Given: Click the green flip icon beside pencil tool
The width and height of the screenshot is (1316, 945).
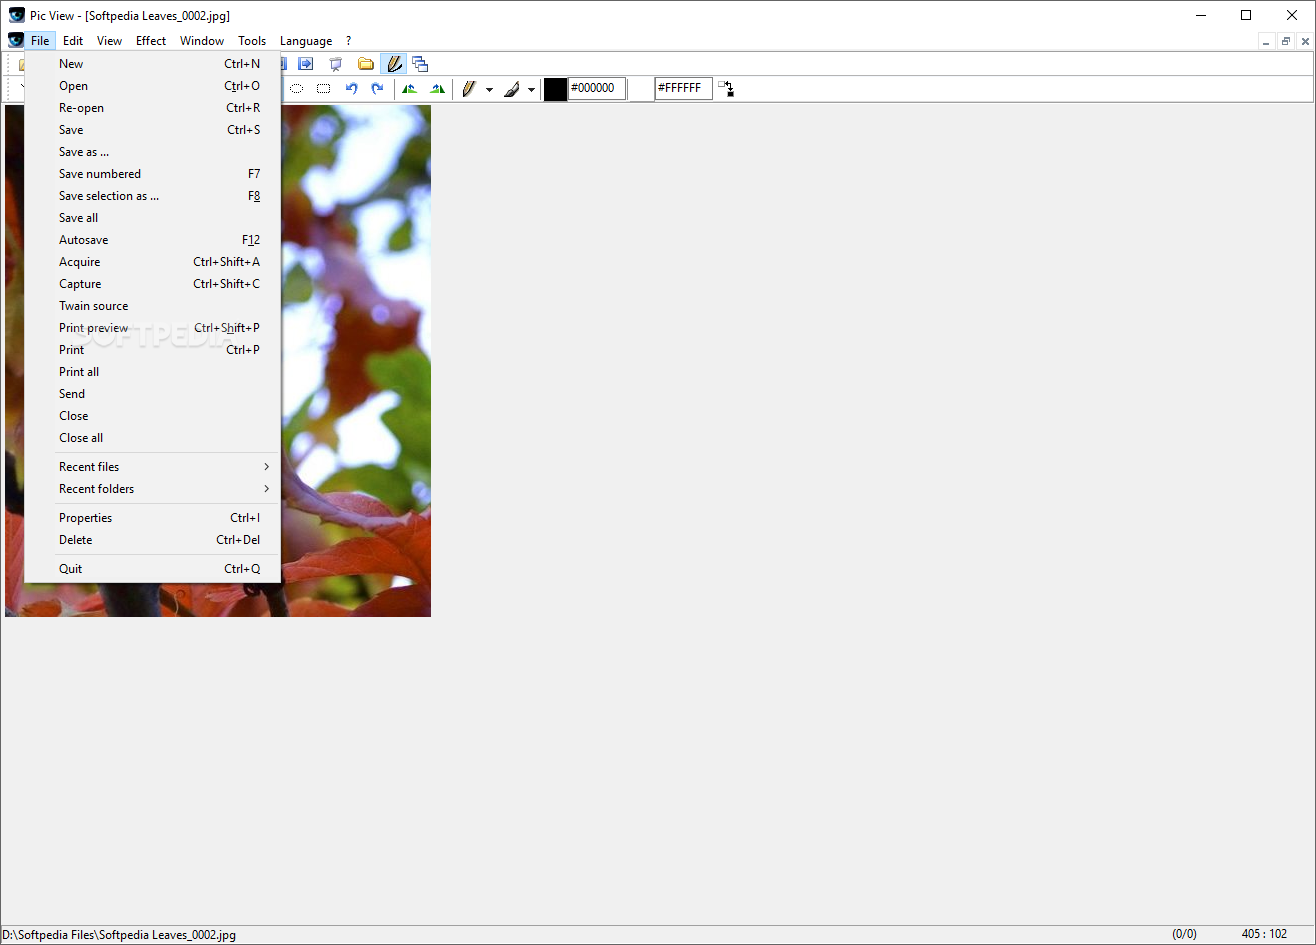Looking at the screenshot, I should click(x=437, y=89).
